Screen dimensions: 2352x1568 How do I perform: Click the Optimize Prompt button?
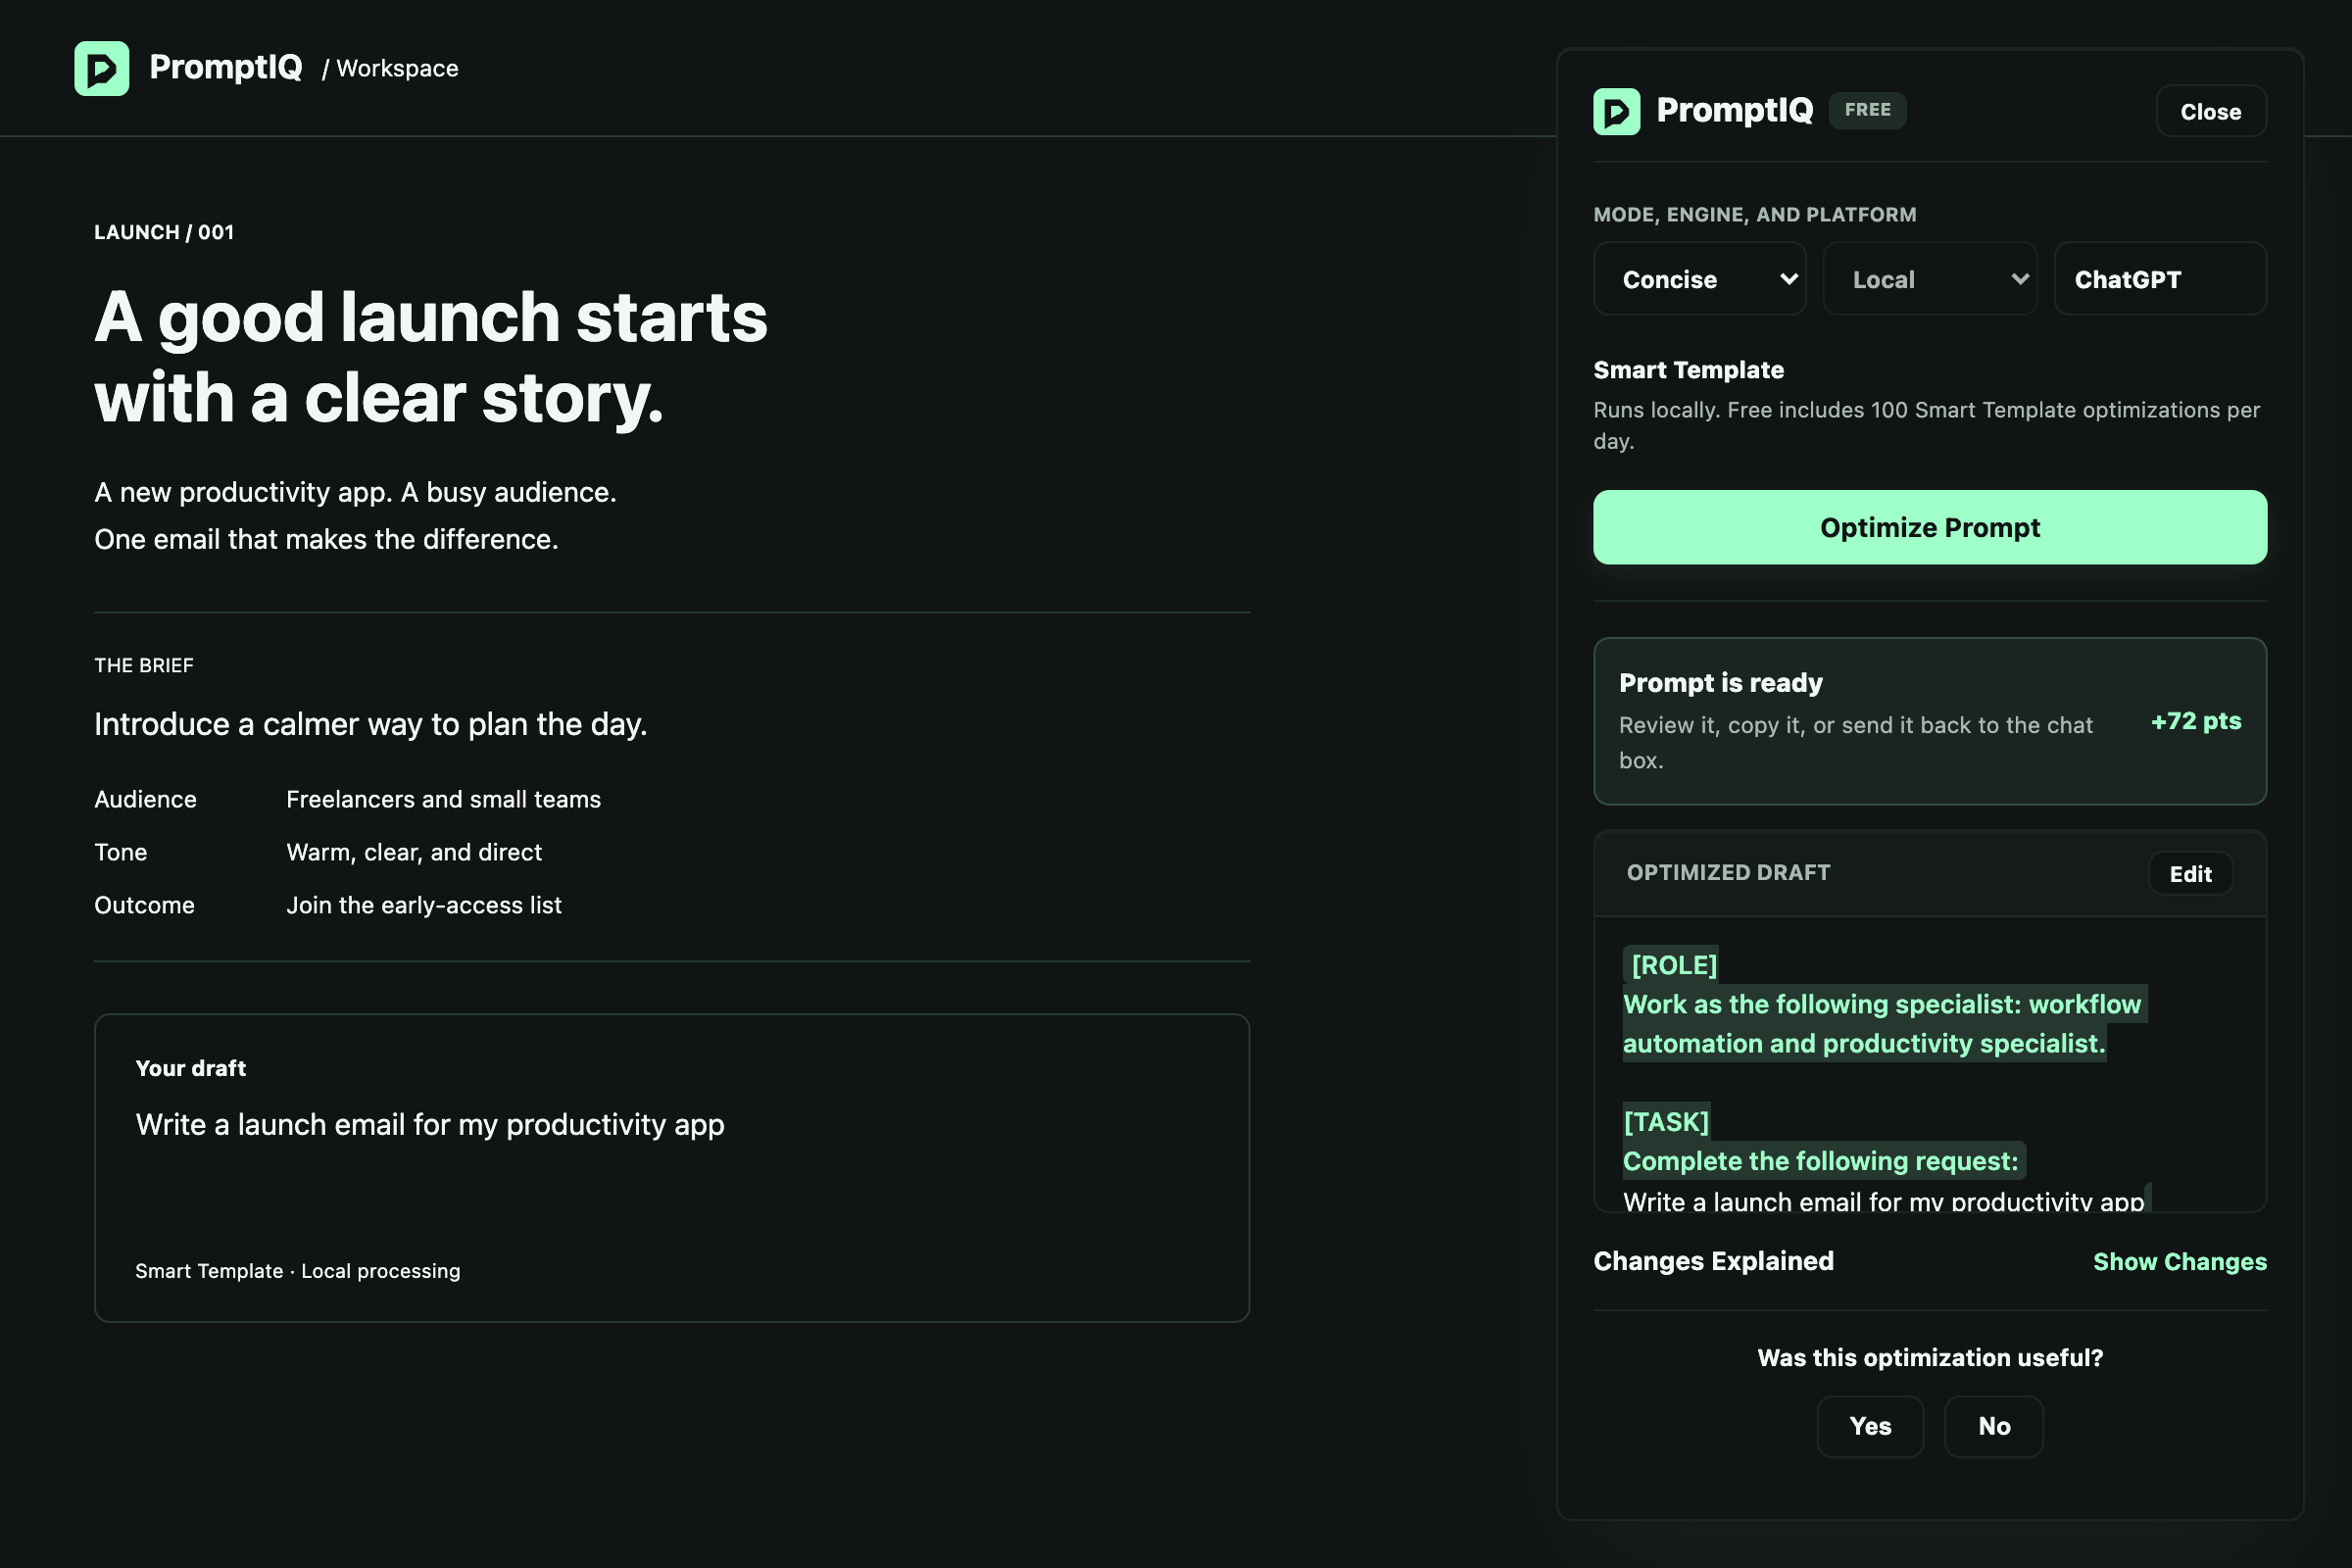click(x=1929, y=527)
